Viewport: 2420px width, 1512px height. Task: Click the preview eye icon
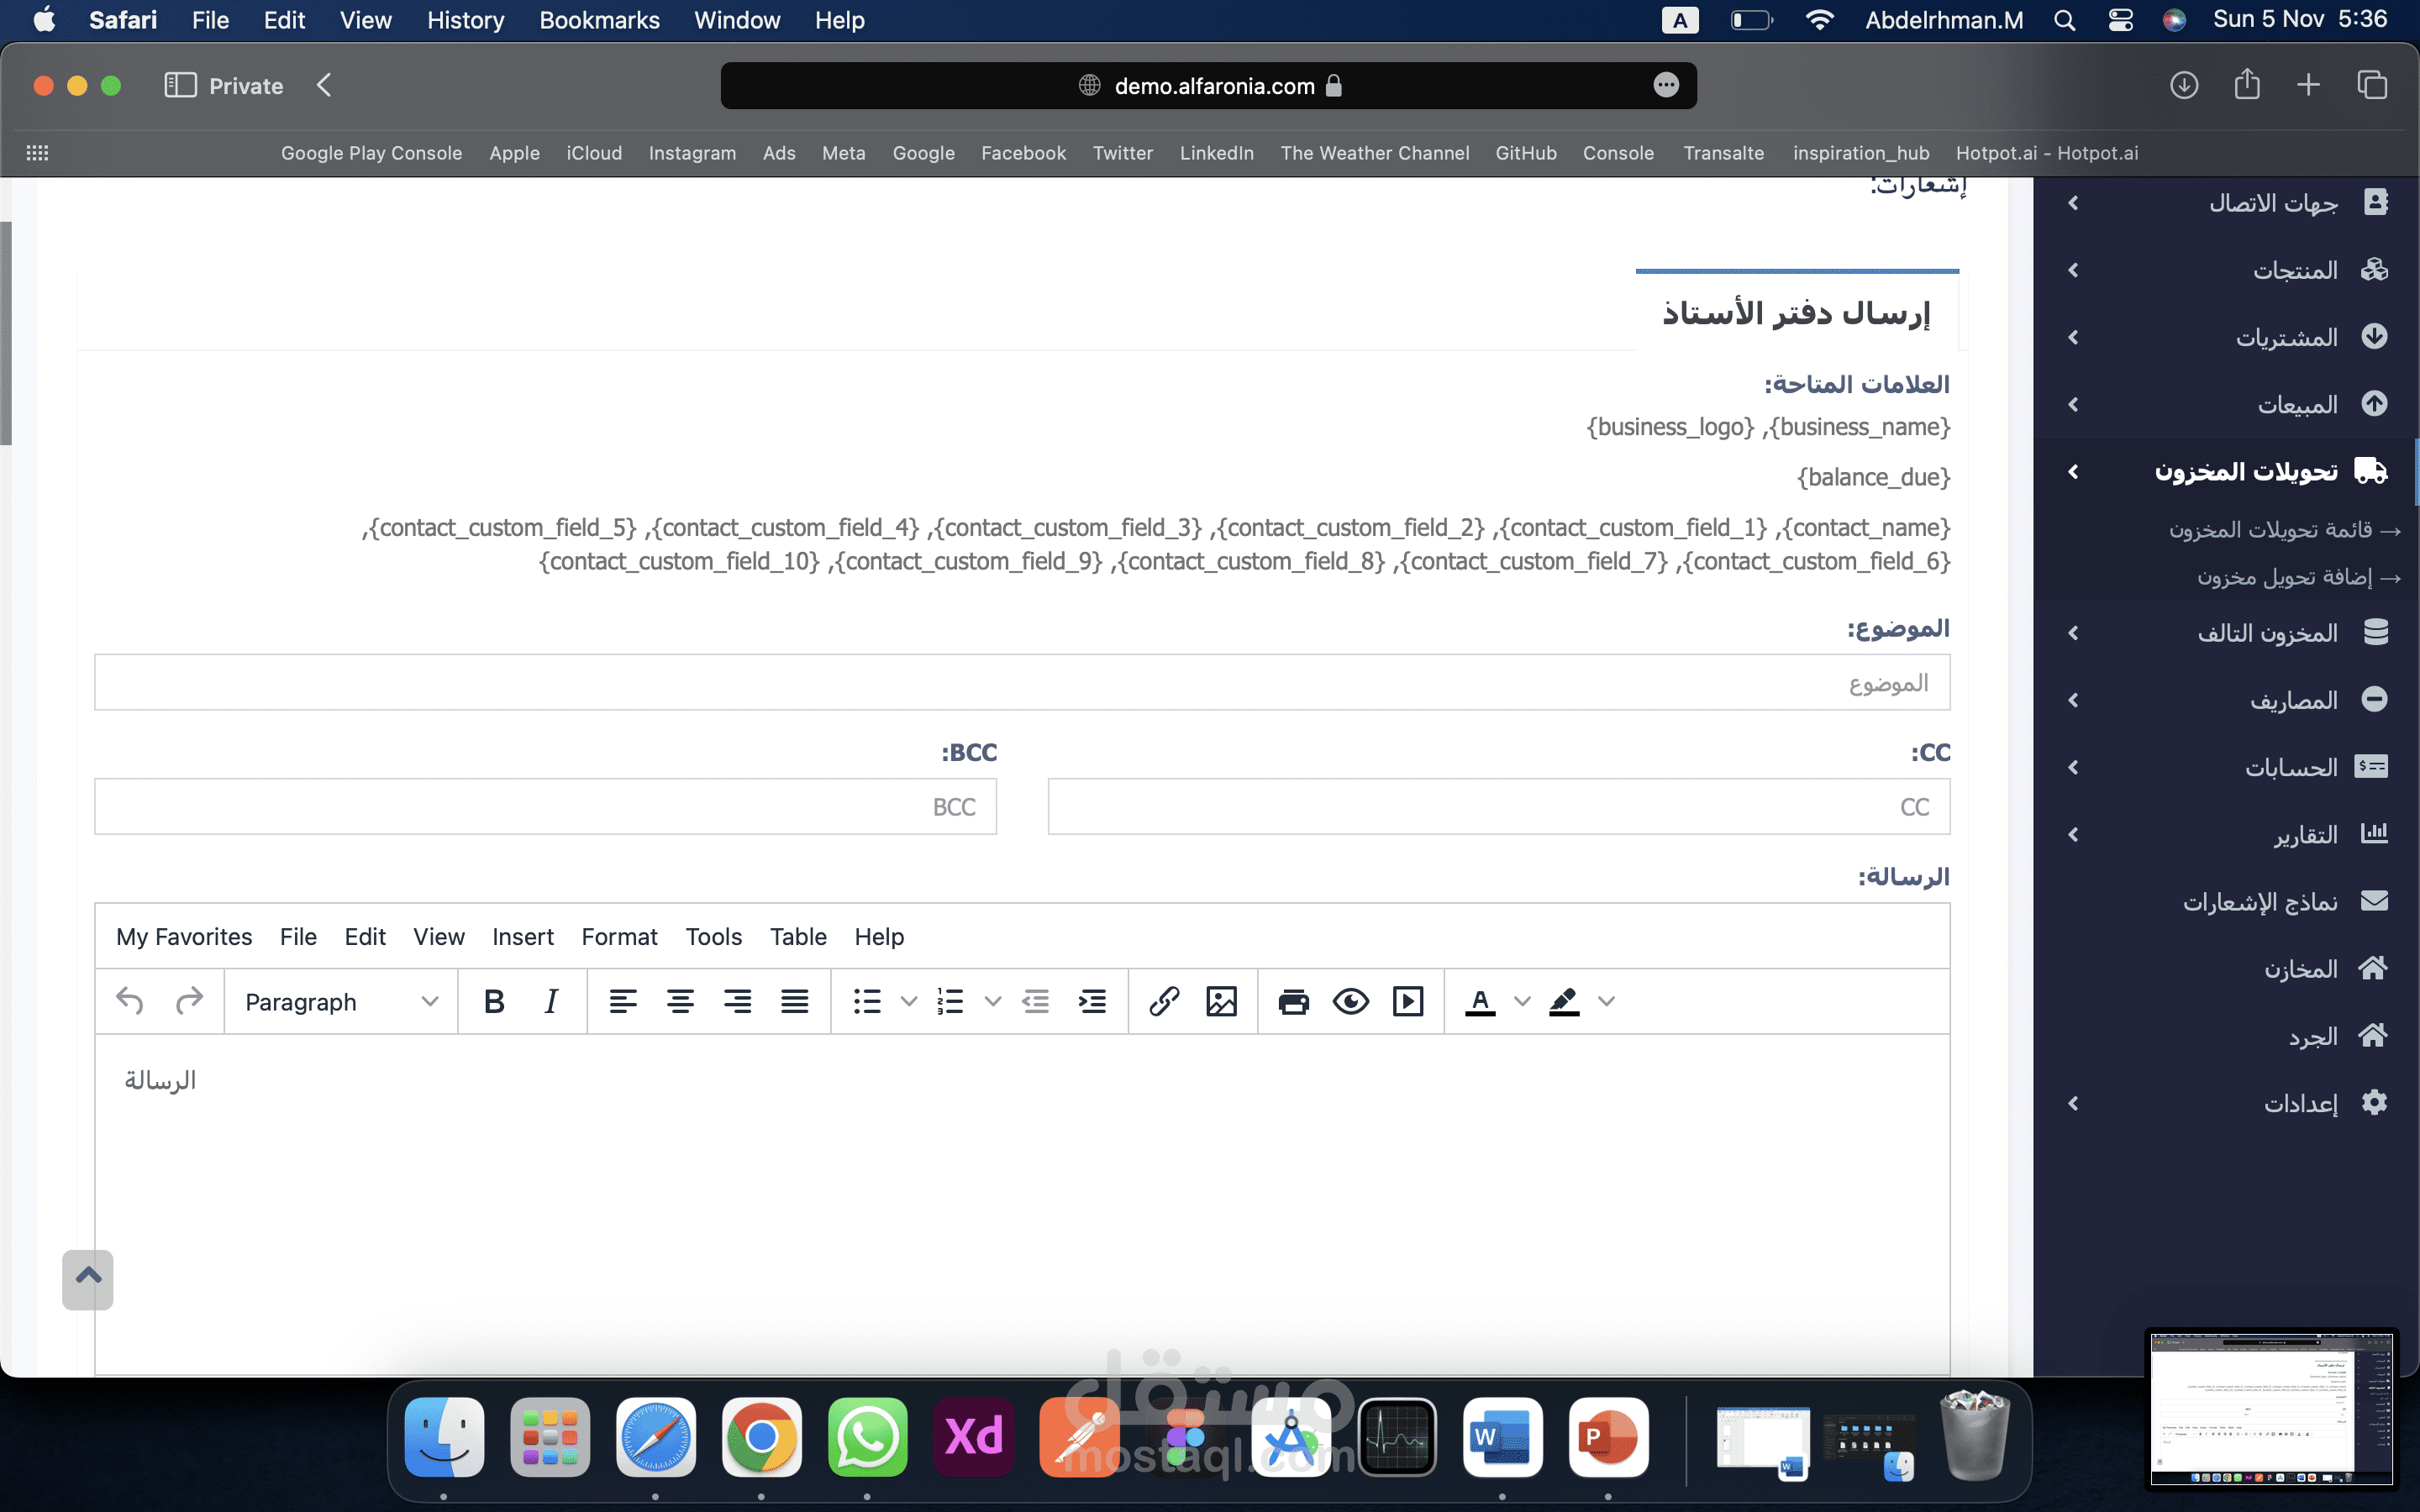1350,1001
